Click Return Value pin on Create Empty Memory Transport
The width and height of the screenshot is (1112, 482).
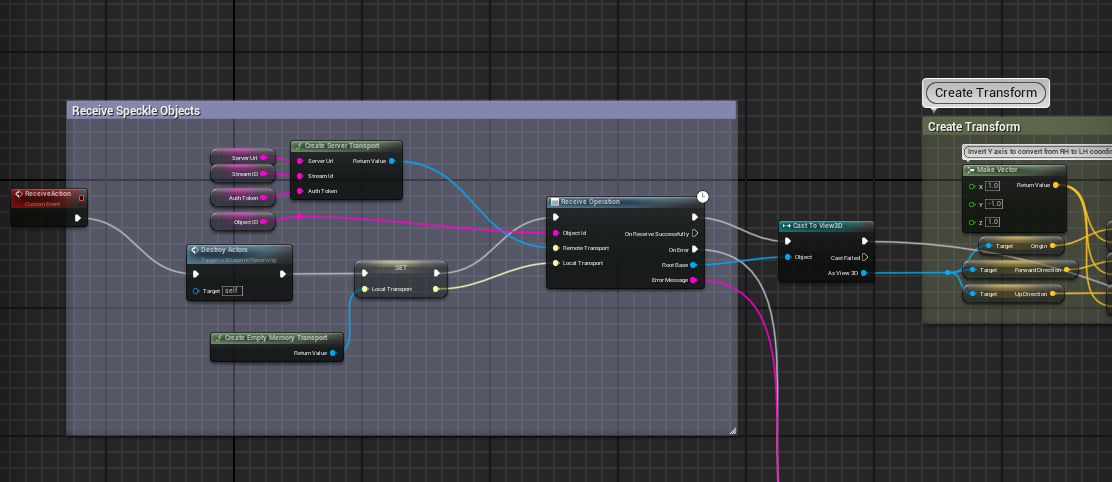(333, 352)
